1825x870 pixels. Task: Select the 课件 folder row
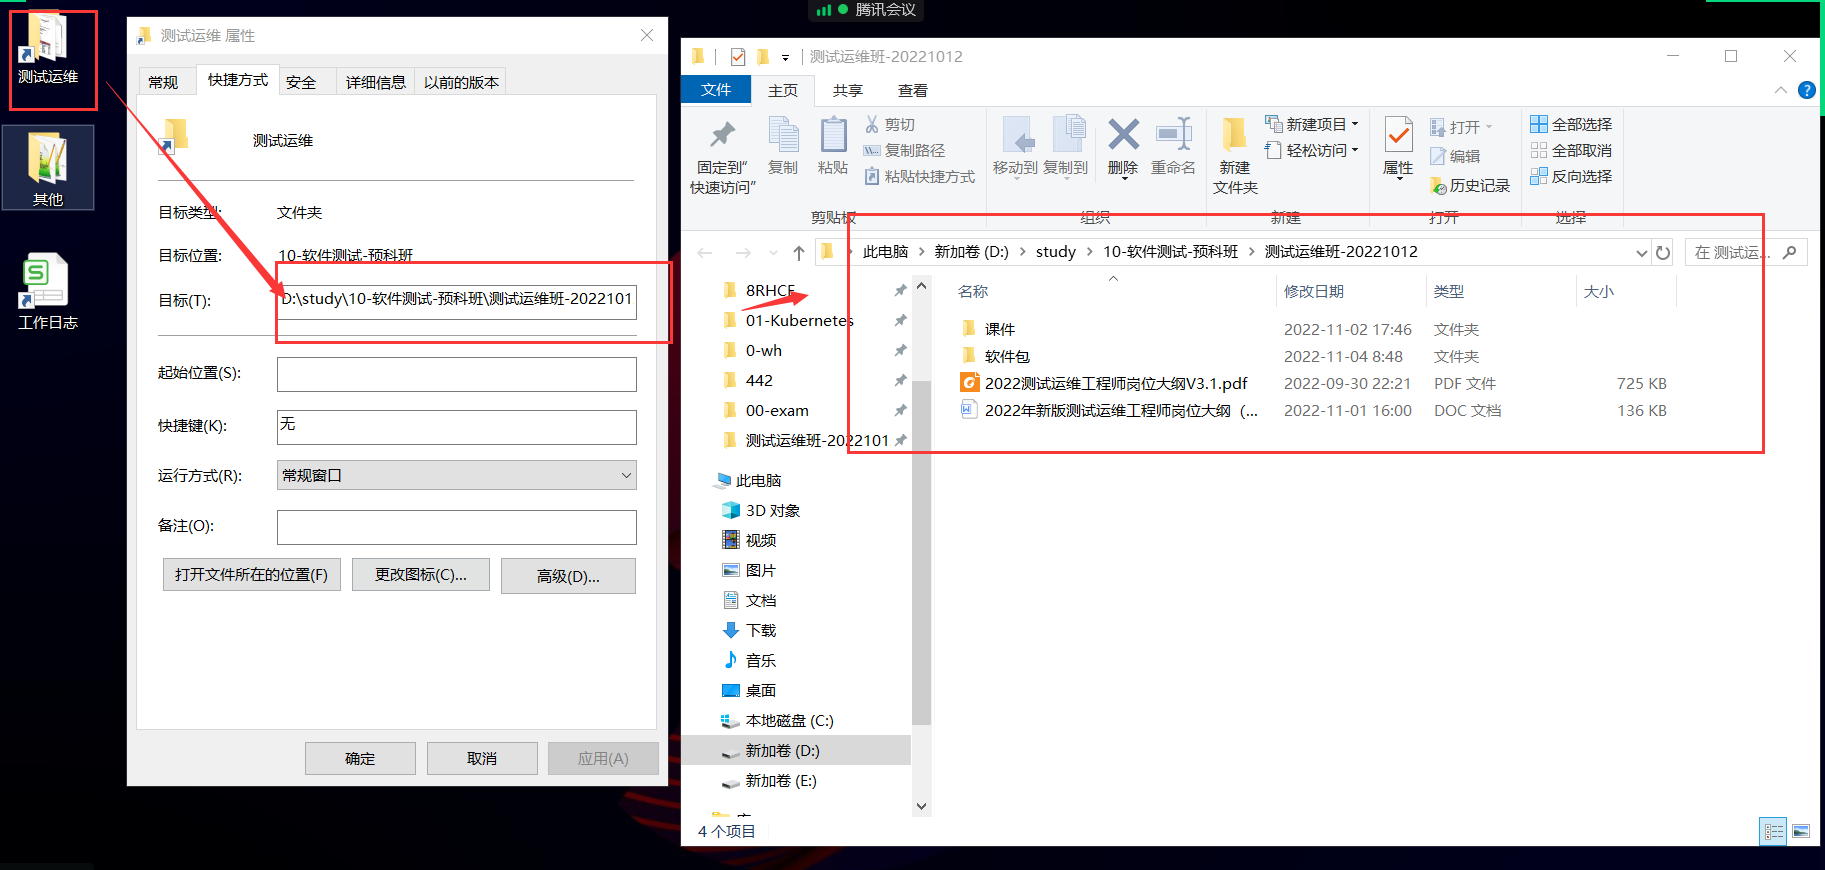click(1315, 329)
